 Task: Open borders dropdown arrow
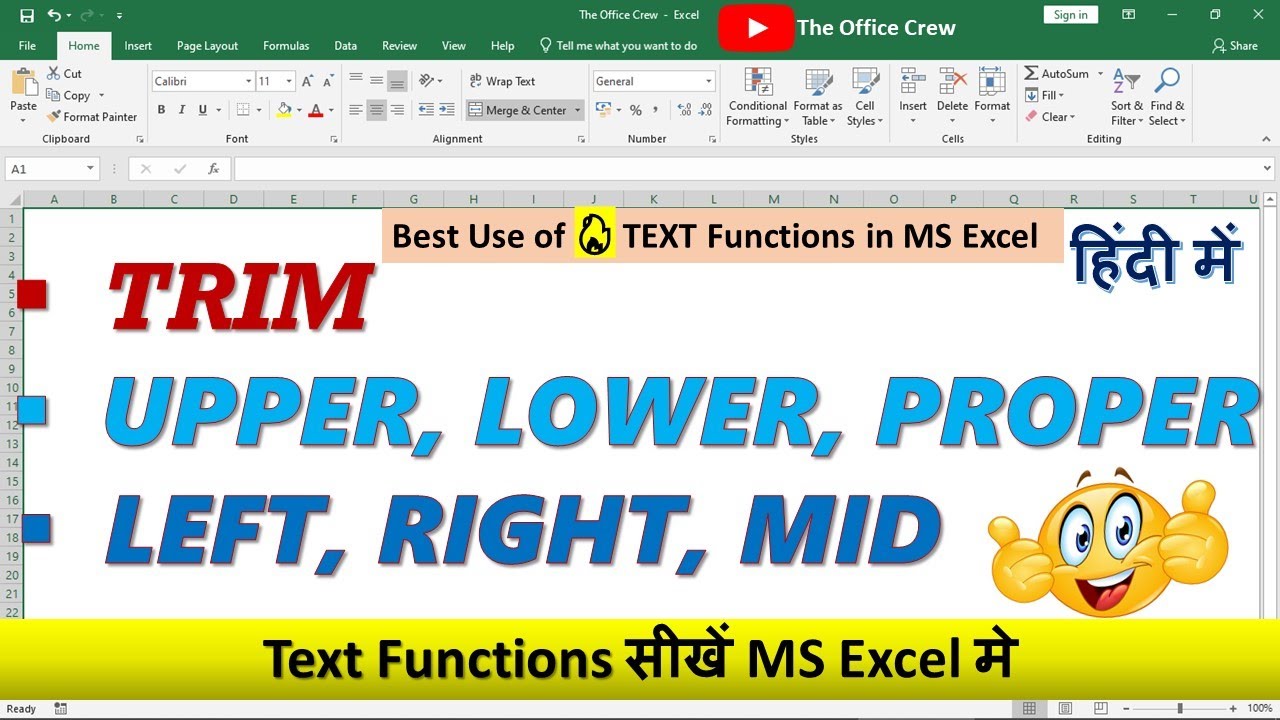pyautogui.click(x=259, y=110)
